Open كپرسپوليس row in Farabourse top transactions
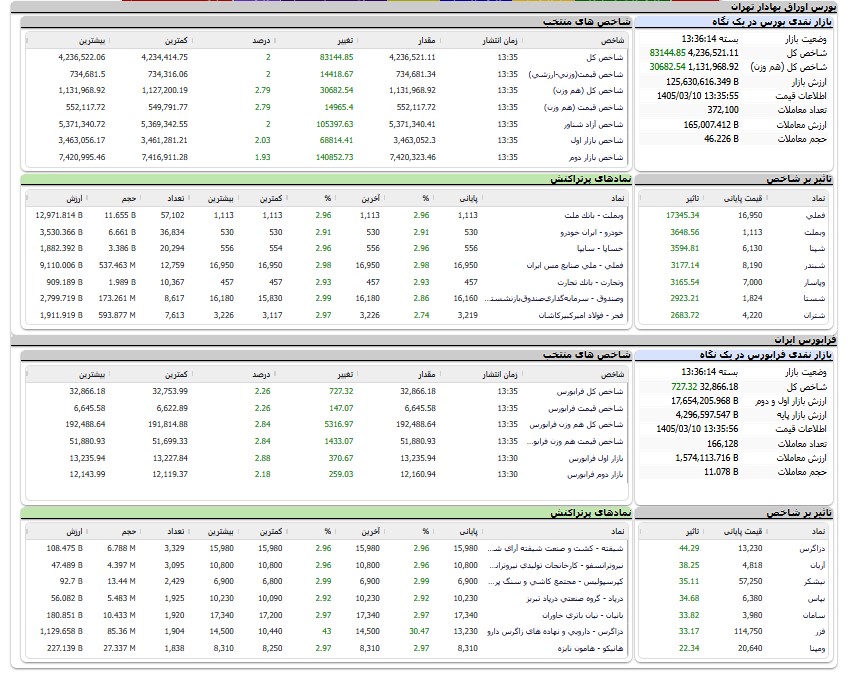 (555, 582)
